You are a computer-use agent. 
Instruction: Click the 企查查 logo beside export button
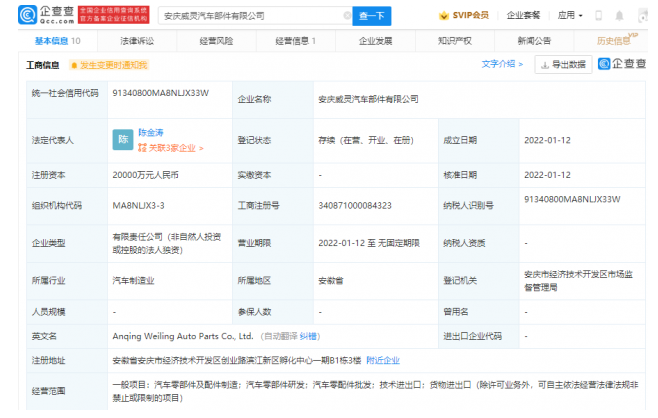click(622, 64)
